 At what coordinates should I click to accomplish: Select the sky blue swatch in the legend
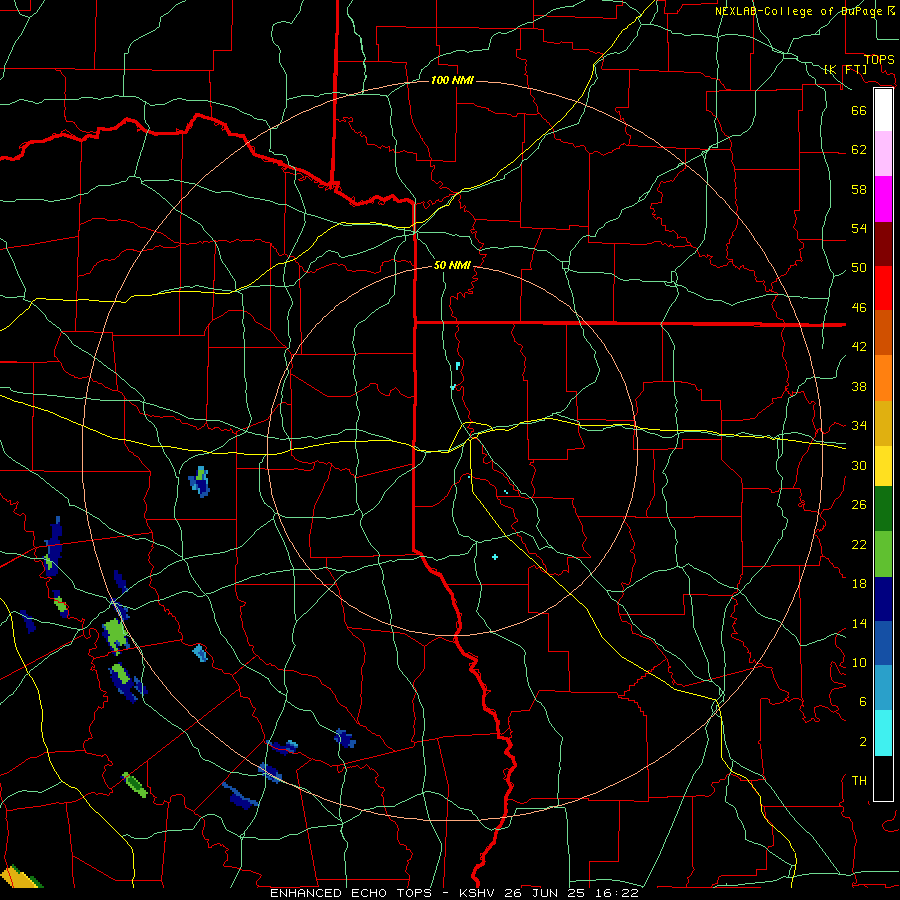883,688
